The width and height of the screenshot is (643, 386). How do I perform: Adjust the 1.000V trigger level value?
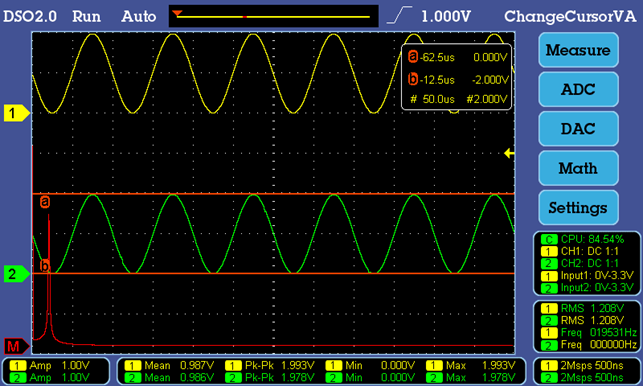pos(446,16)
